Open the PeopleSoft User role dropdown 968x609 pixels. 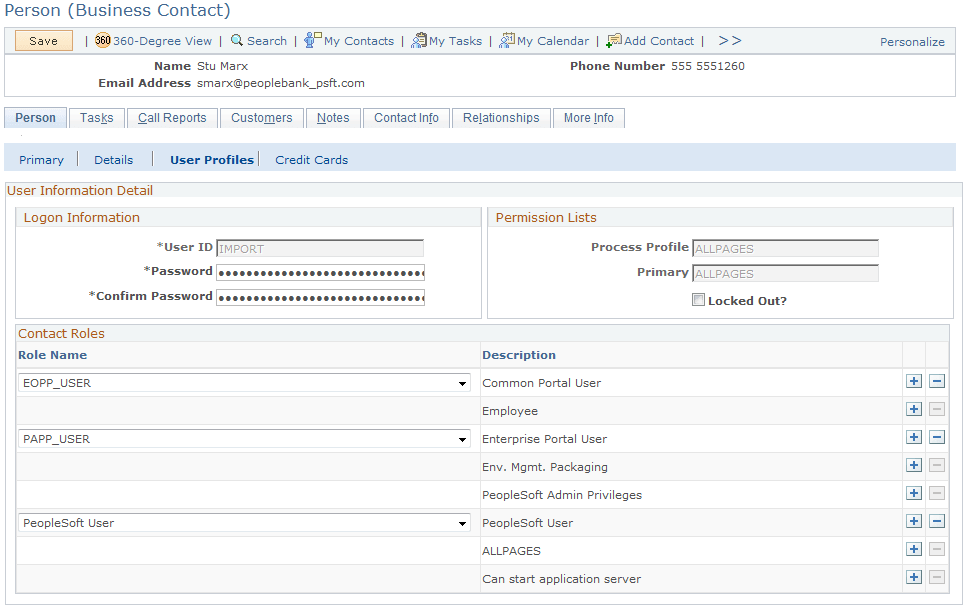(461, 523)
